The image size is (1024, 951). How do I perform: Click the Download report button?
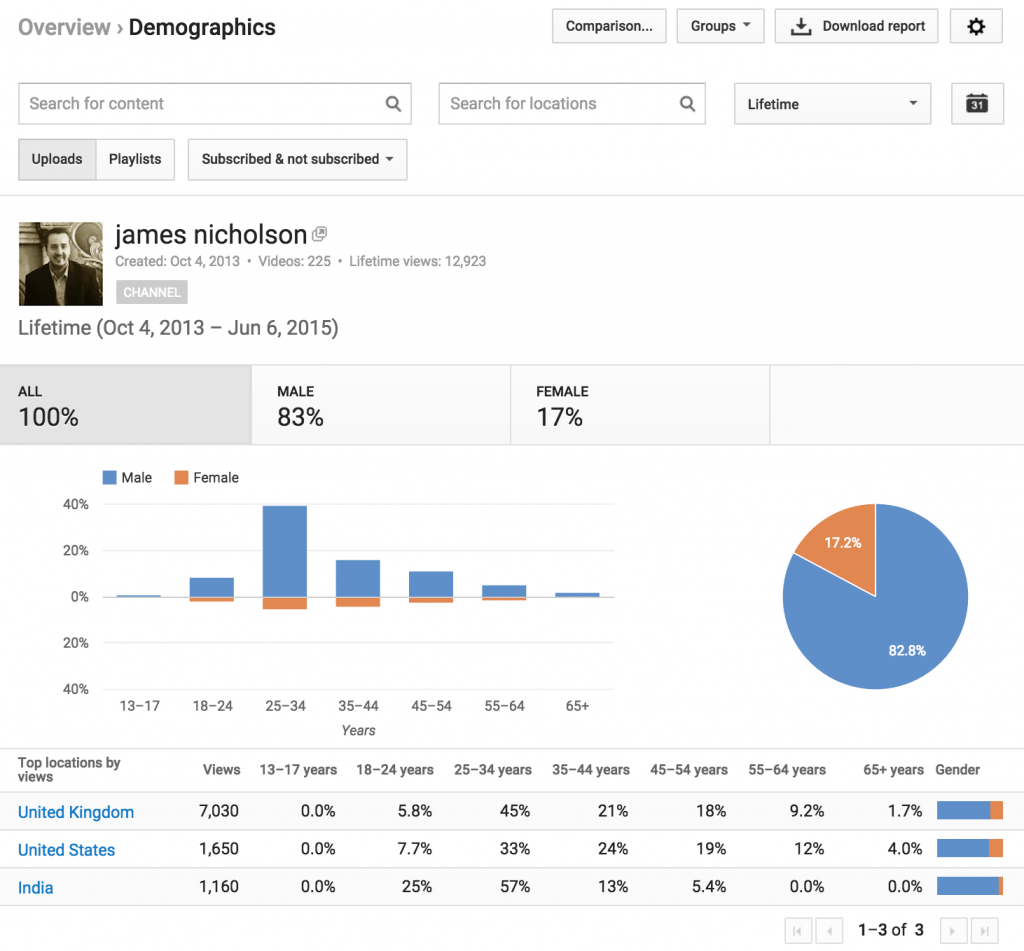[x=856, y=27]
